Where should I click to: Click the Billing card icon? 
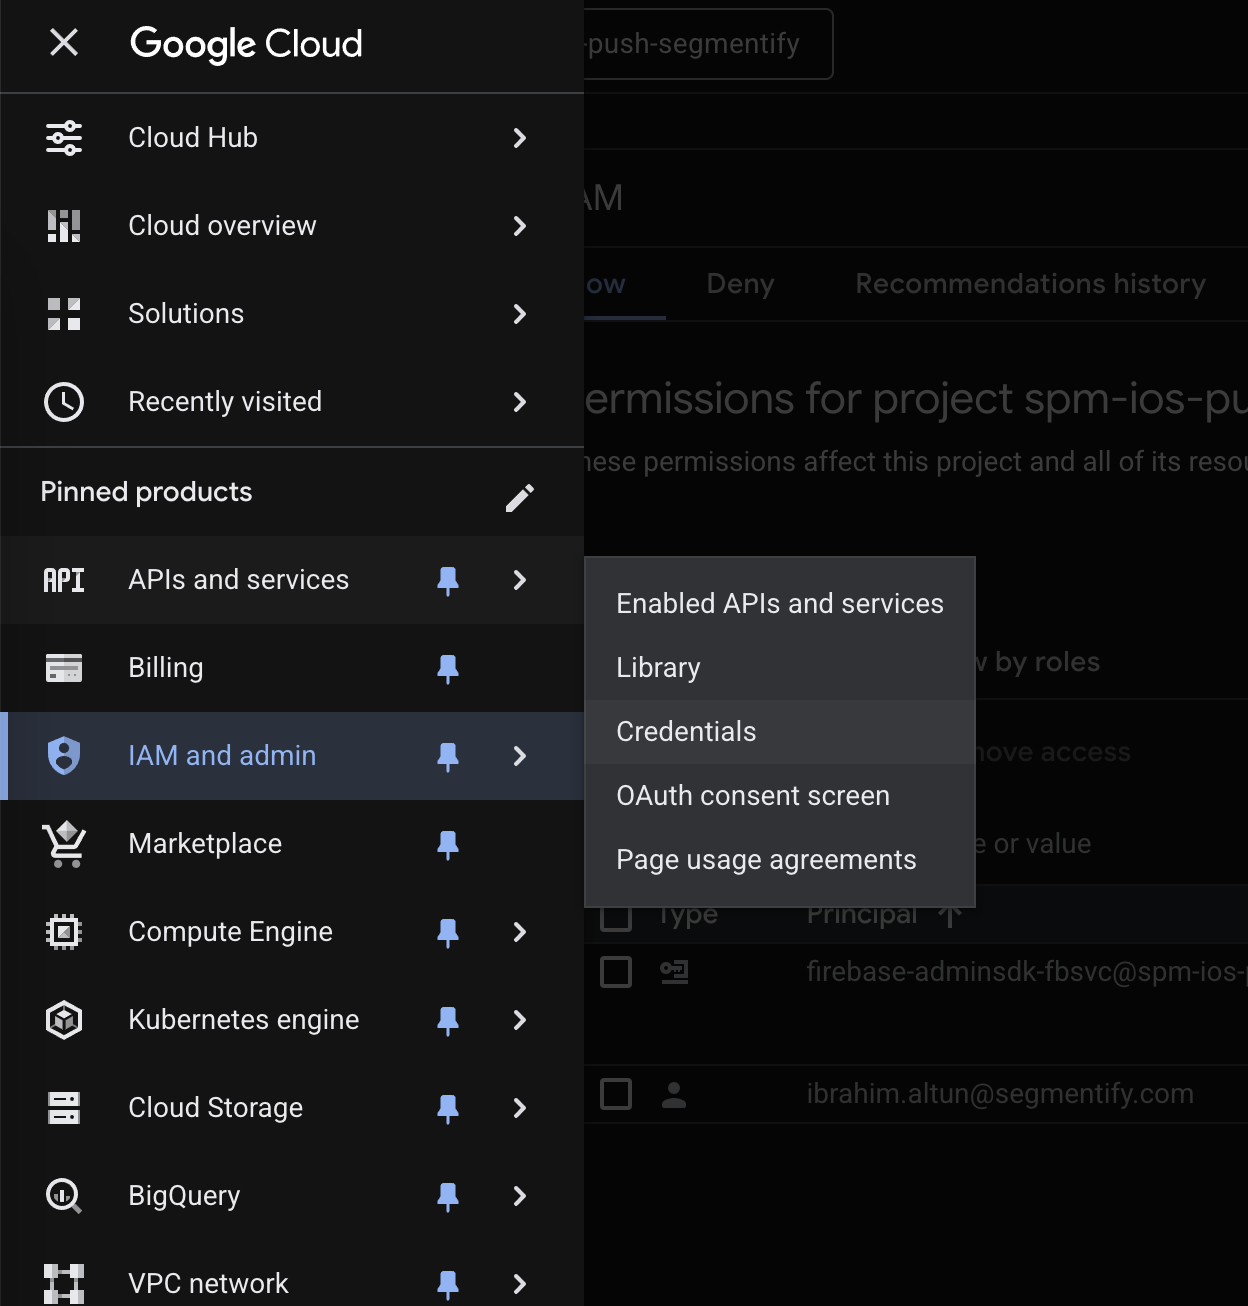click(x=64, y=668)
